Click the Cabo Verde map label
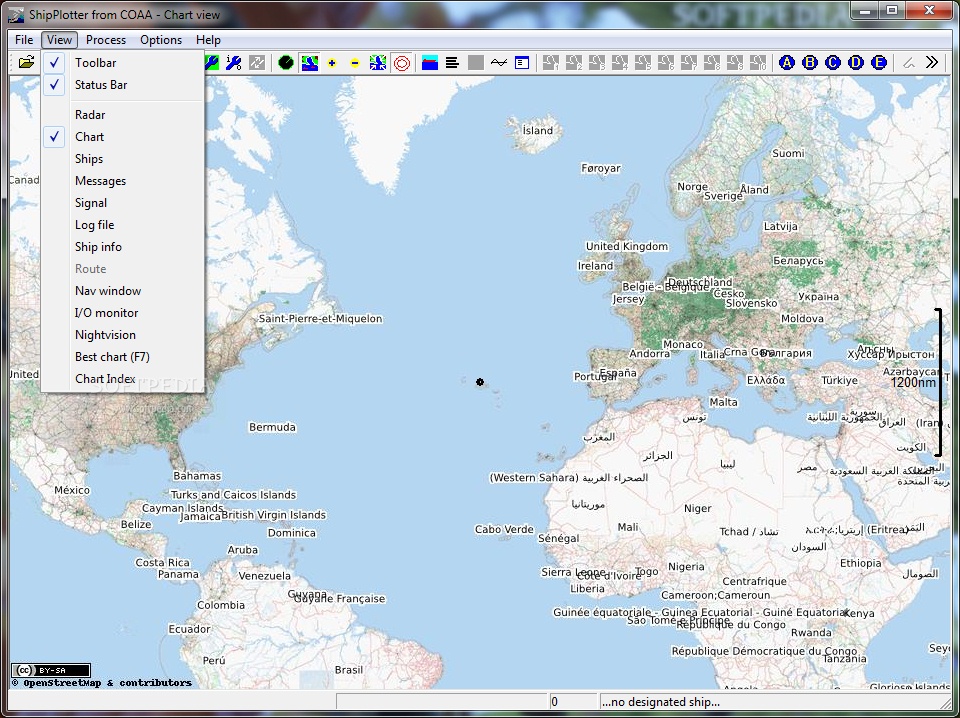Screen dimensions: 960x718 504,529
